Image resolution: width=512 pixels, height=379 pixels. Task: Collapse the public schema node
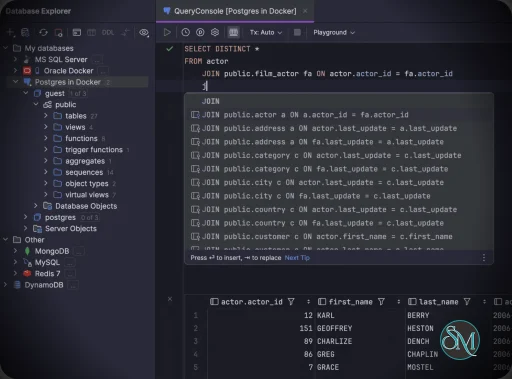[x=36, y=105]
